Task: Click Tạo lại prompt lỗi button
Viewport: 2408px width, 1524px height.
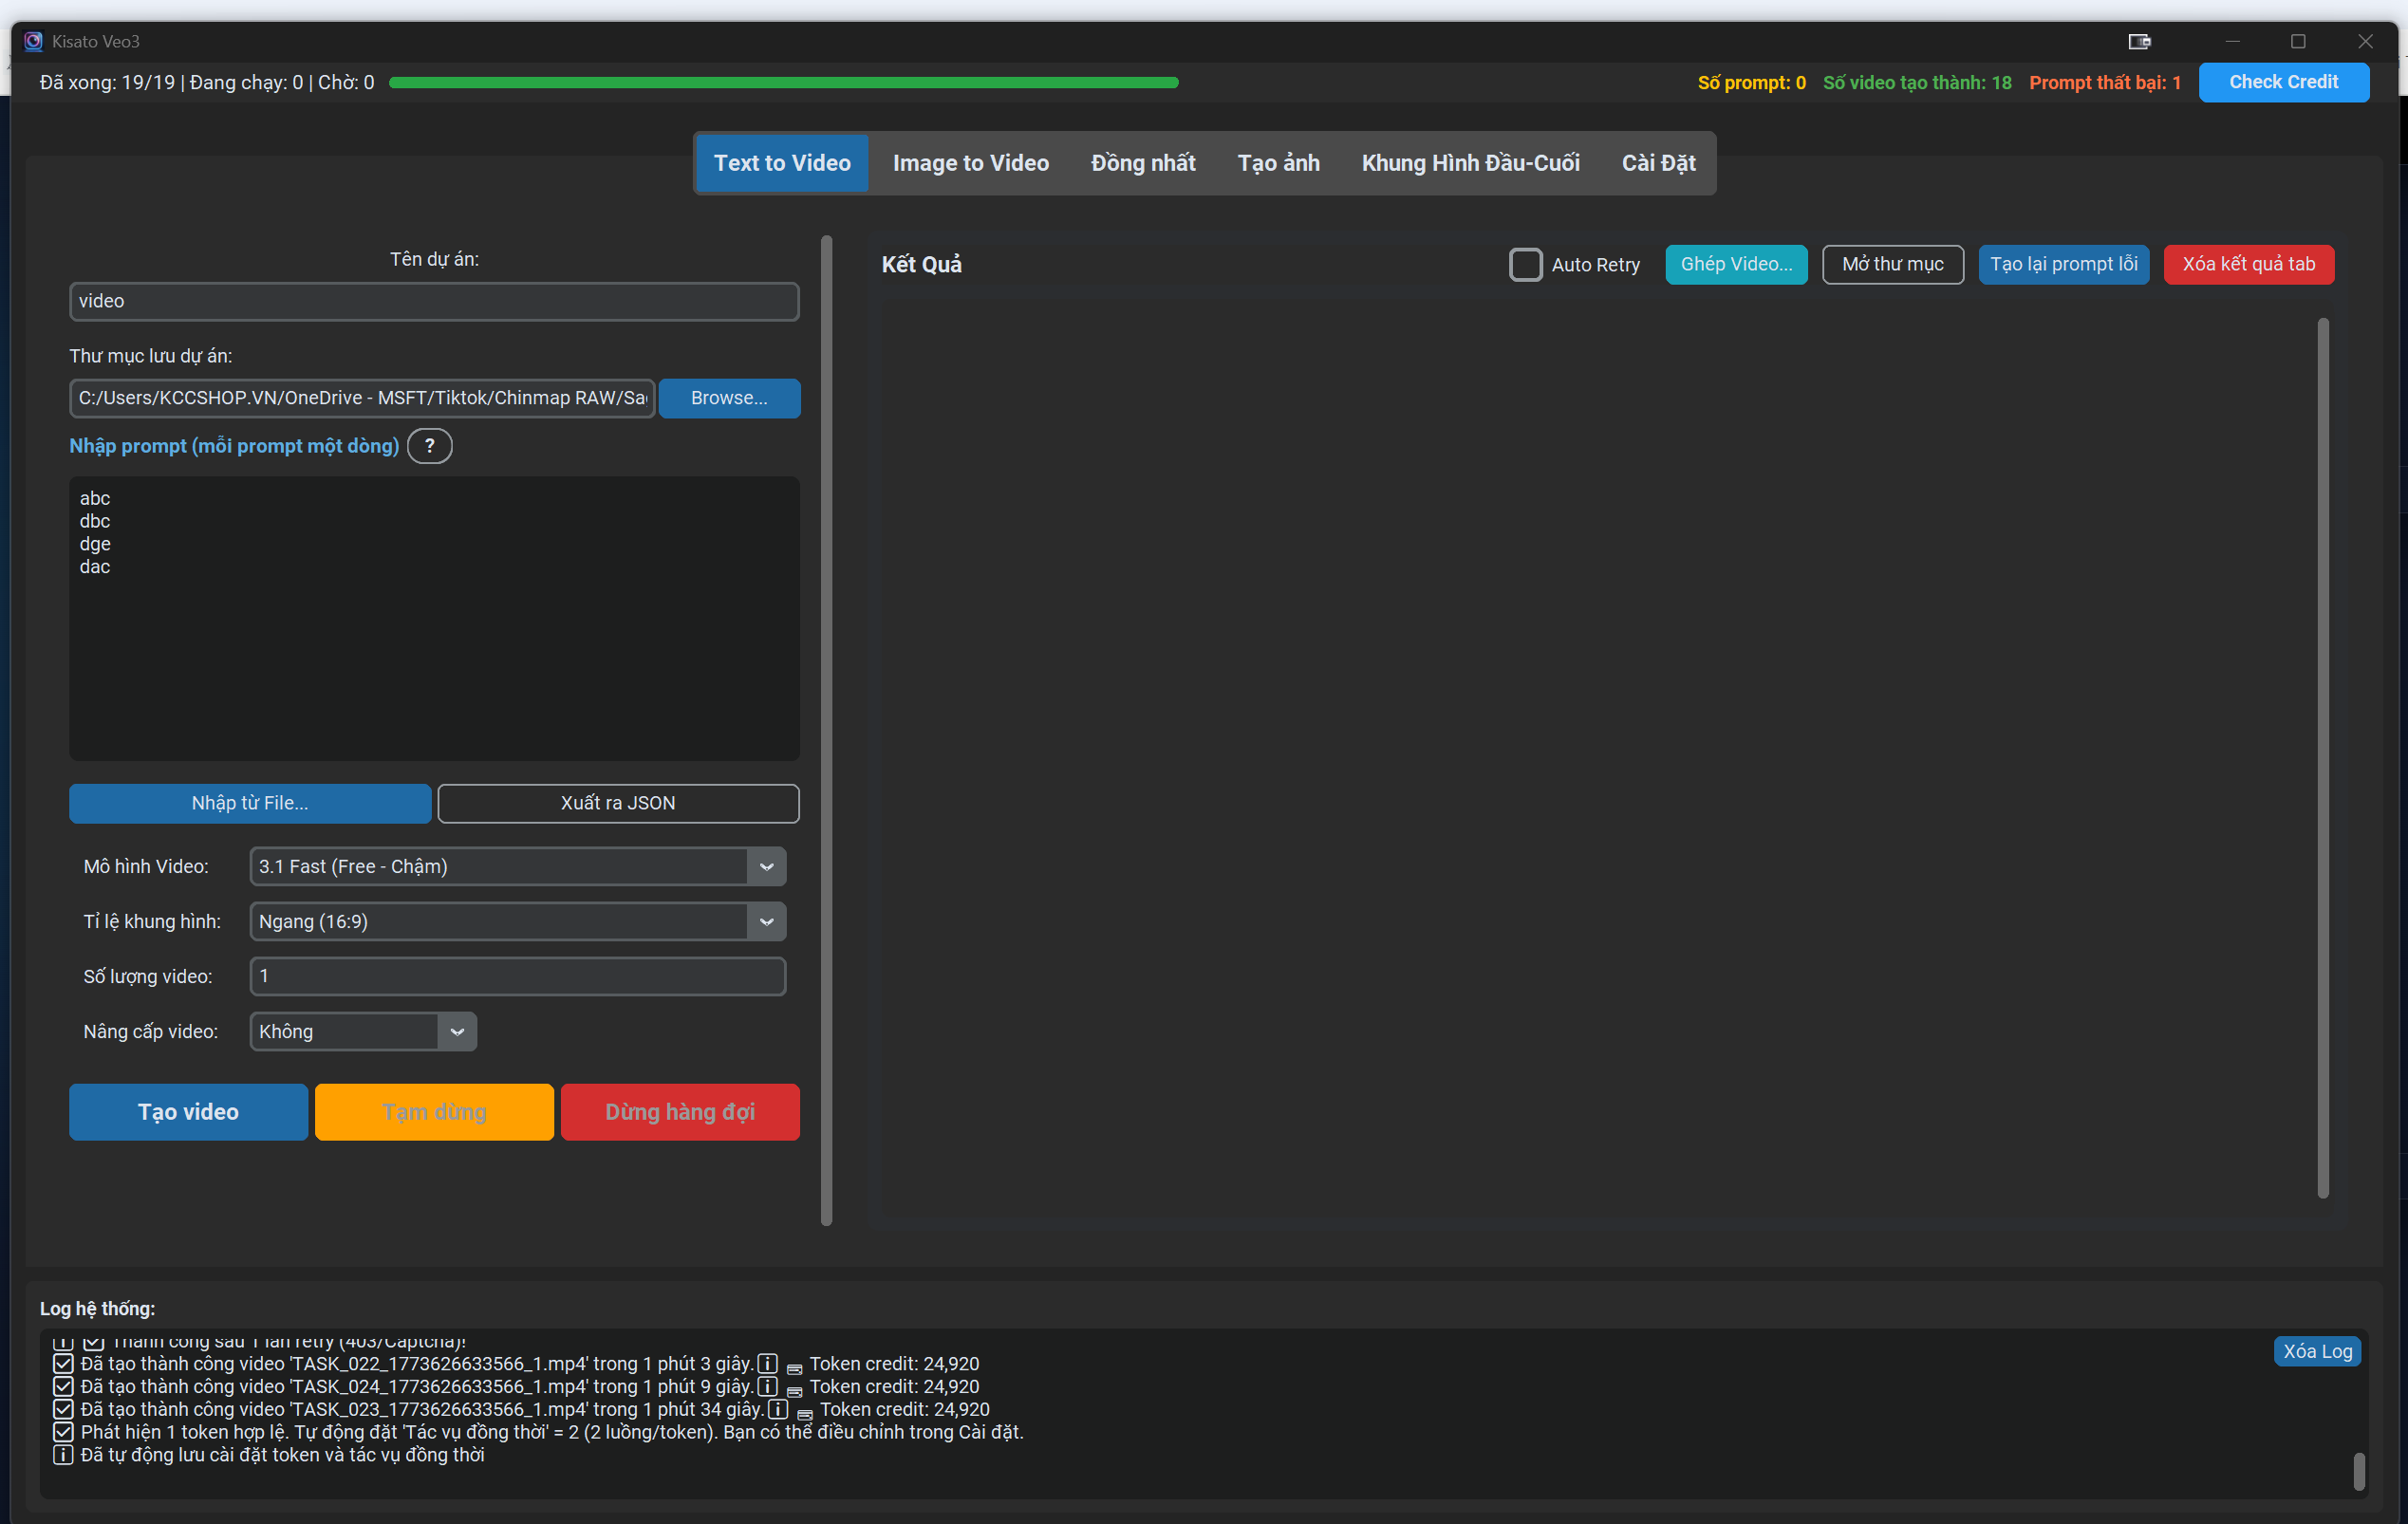Action: [2063, 265]
